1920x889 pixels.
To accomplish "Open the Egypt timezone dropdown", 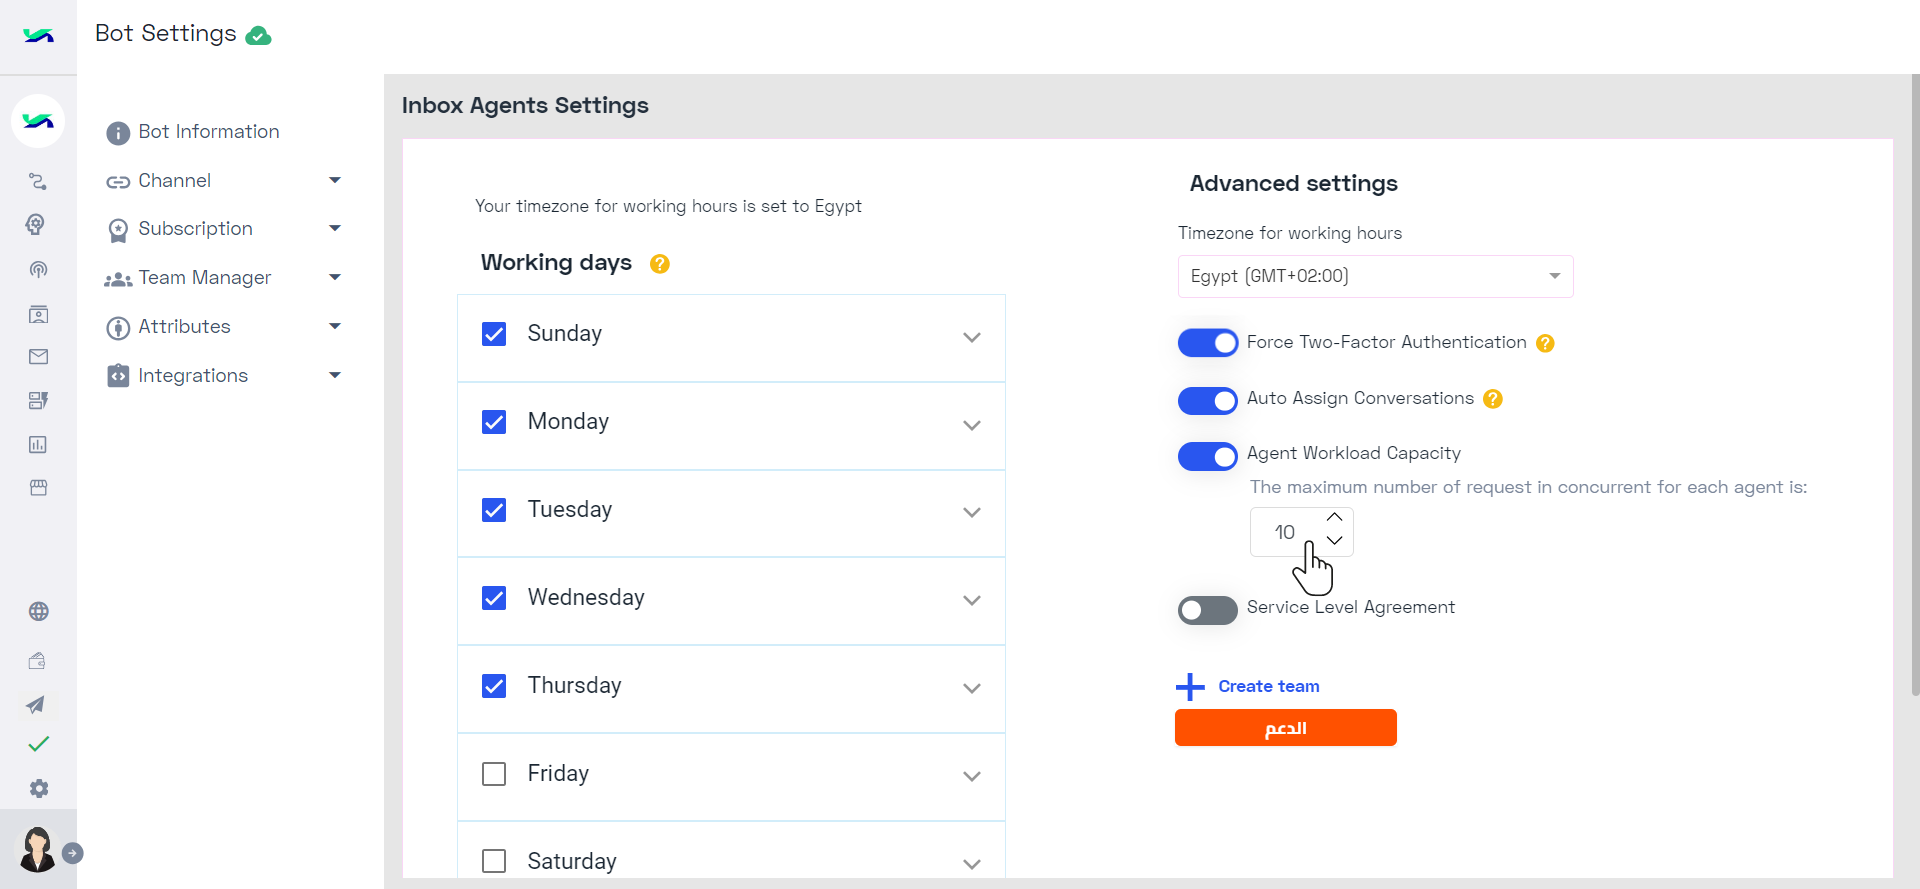I will tap(1375, 277).
